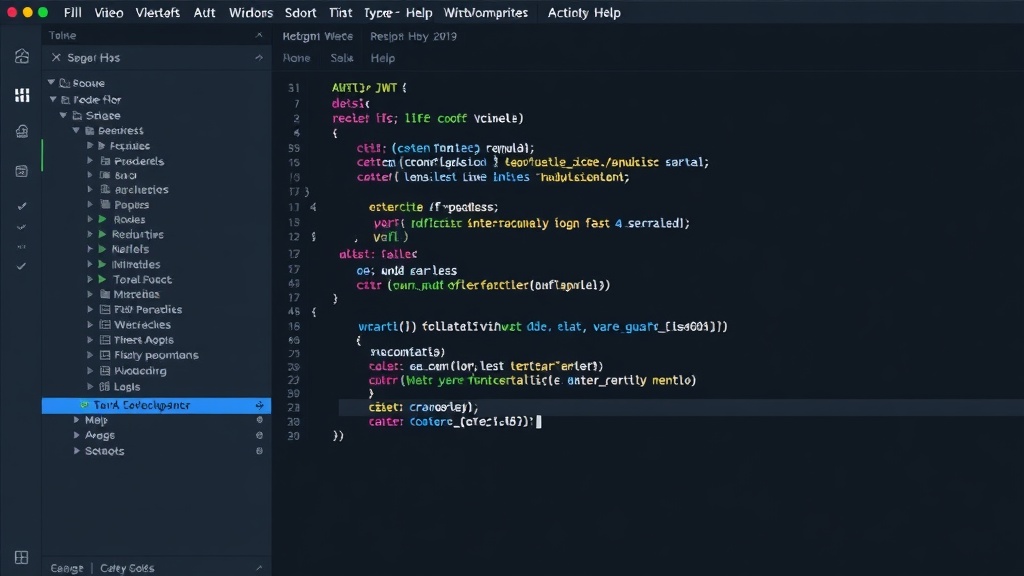
Task: Click the green play icon beside Inlmetdes
Action: pos(103,264)
